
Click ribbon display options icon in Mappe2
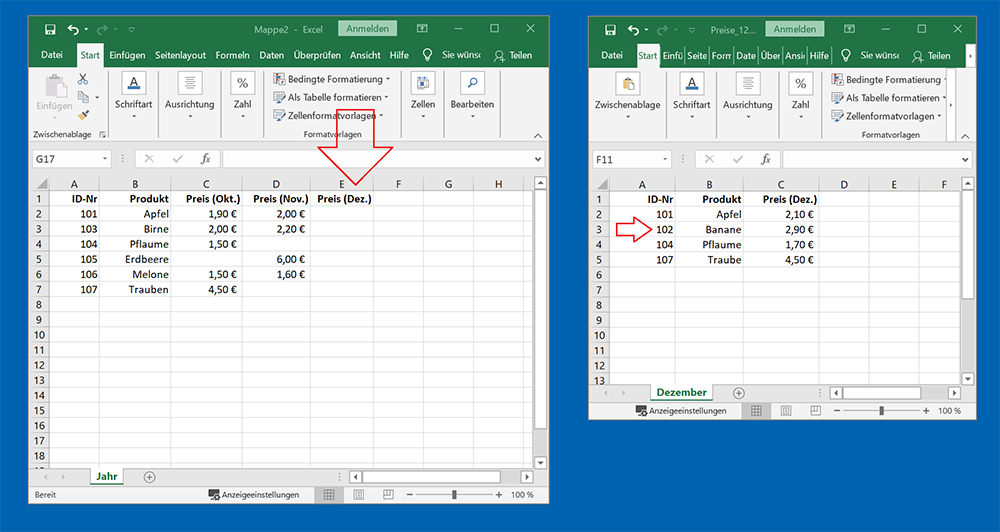point(422,29)
